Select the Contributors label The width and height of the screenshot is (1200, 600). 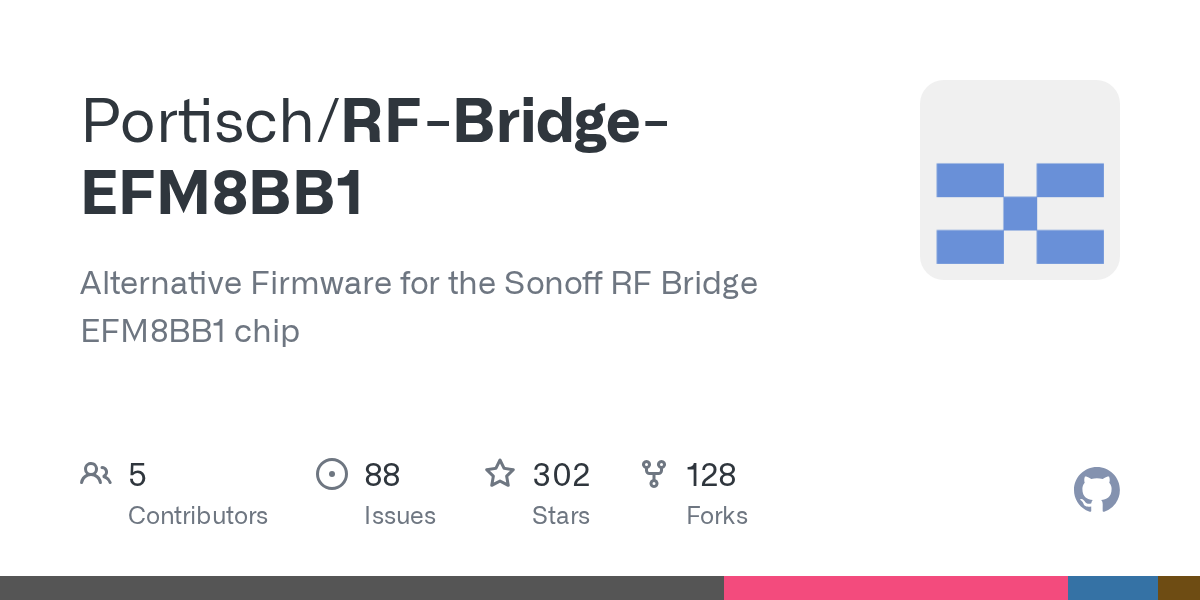click(198, 516)
